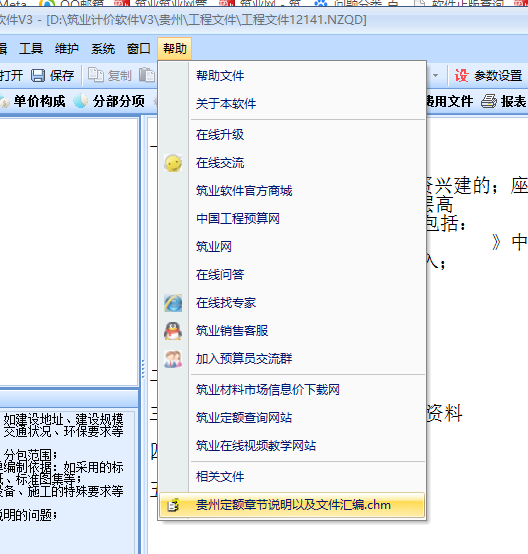Image resolution: width=528 pixels, height=554 pixels.
Task: Click the people icon beside 加入预算员交流群
Action: (x=173, y=359)
